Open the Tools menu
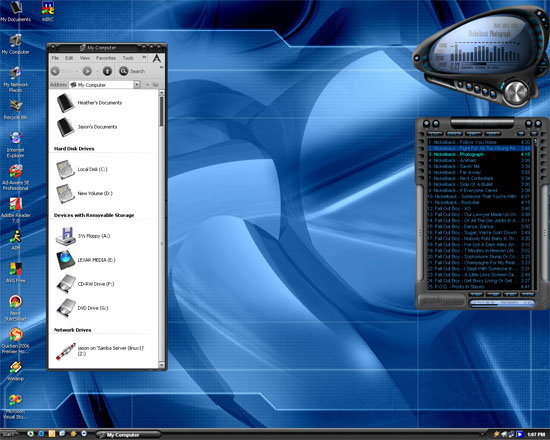 [128, 58]
